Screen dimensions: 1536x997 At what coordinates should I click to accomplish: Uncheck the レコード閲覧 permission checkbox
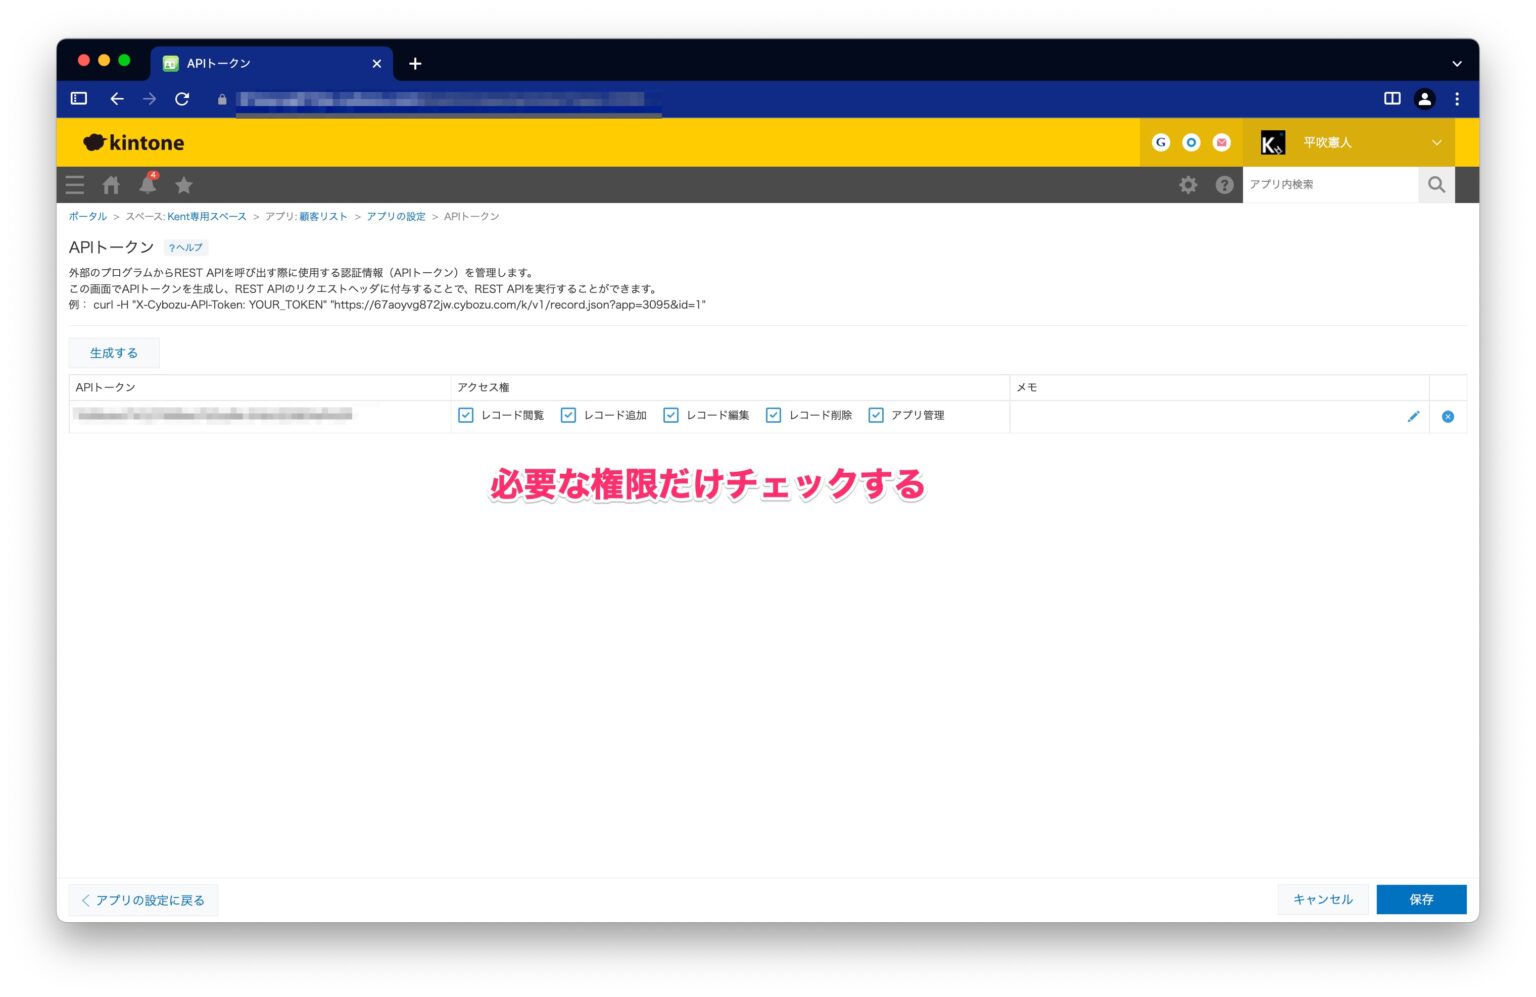465,414
